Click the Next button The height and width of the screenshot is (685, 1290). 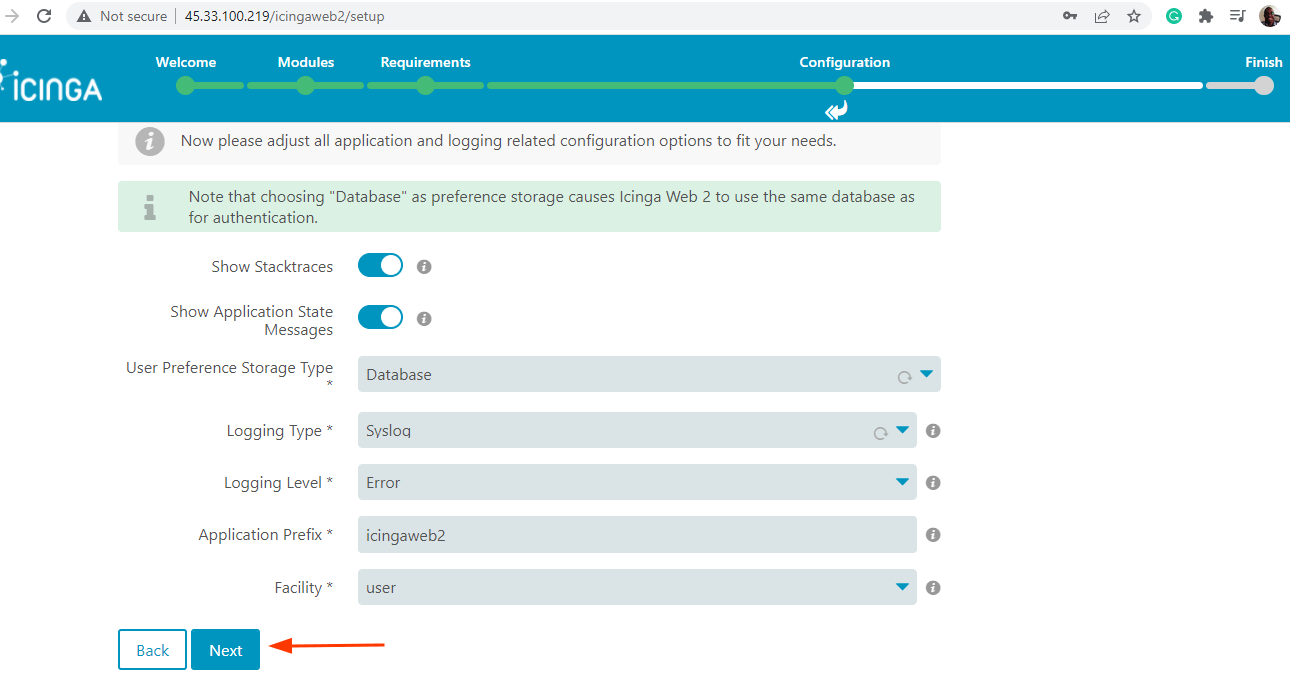(x=225, y=650)
